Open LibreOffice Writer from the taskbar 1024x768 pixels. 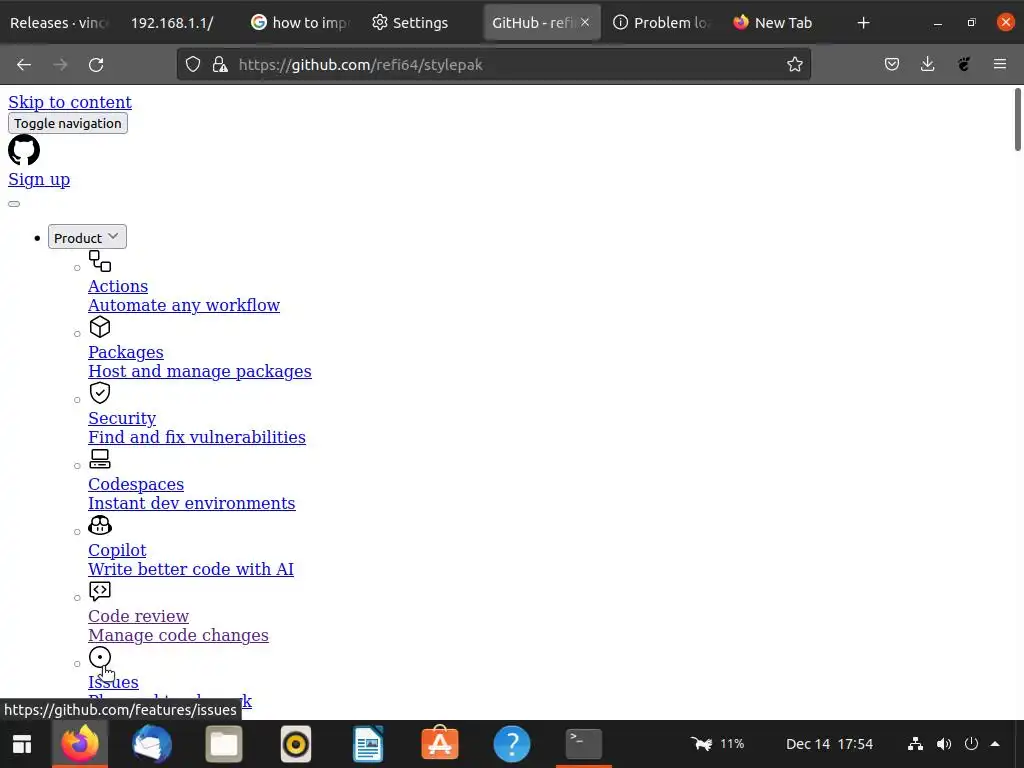pyautogui.click(x=368, y=744)
